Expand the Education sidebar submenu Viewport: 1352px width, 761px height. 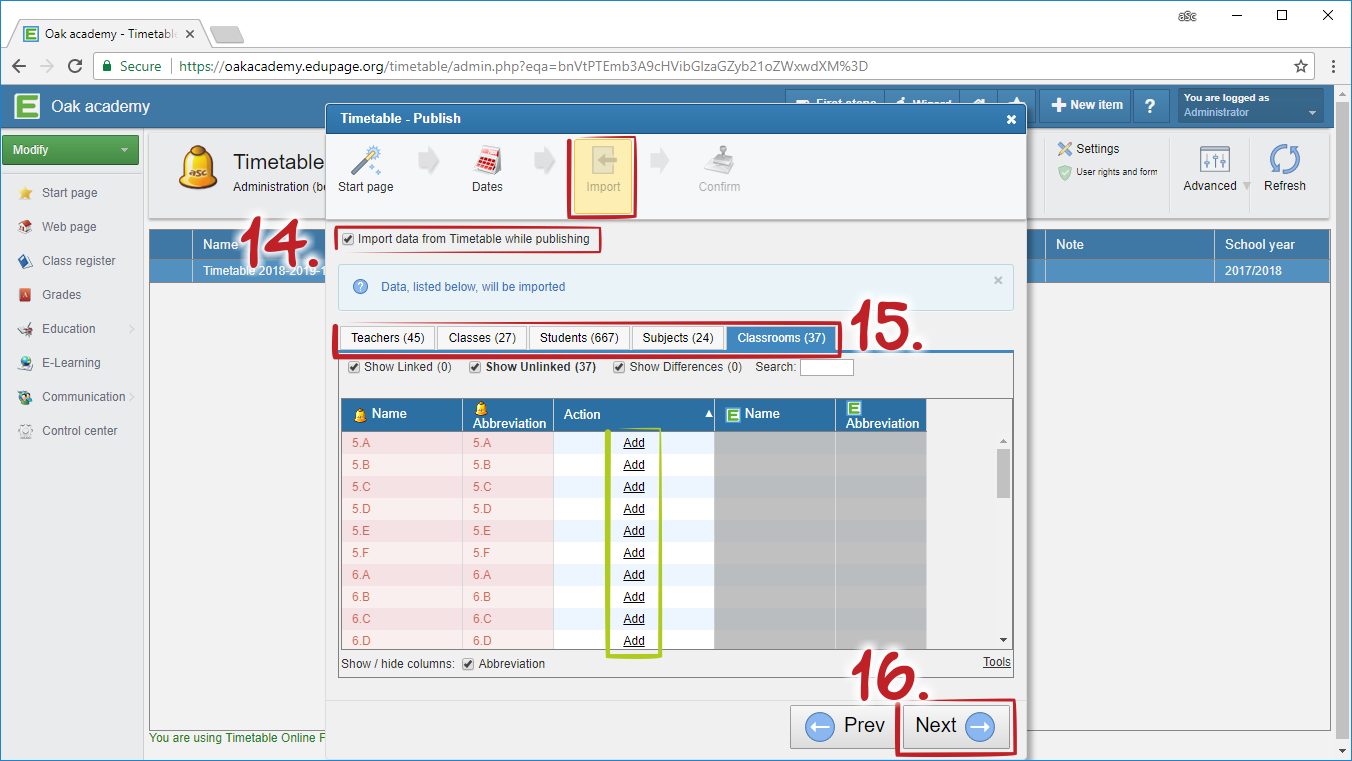point(131,329)
